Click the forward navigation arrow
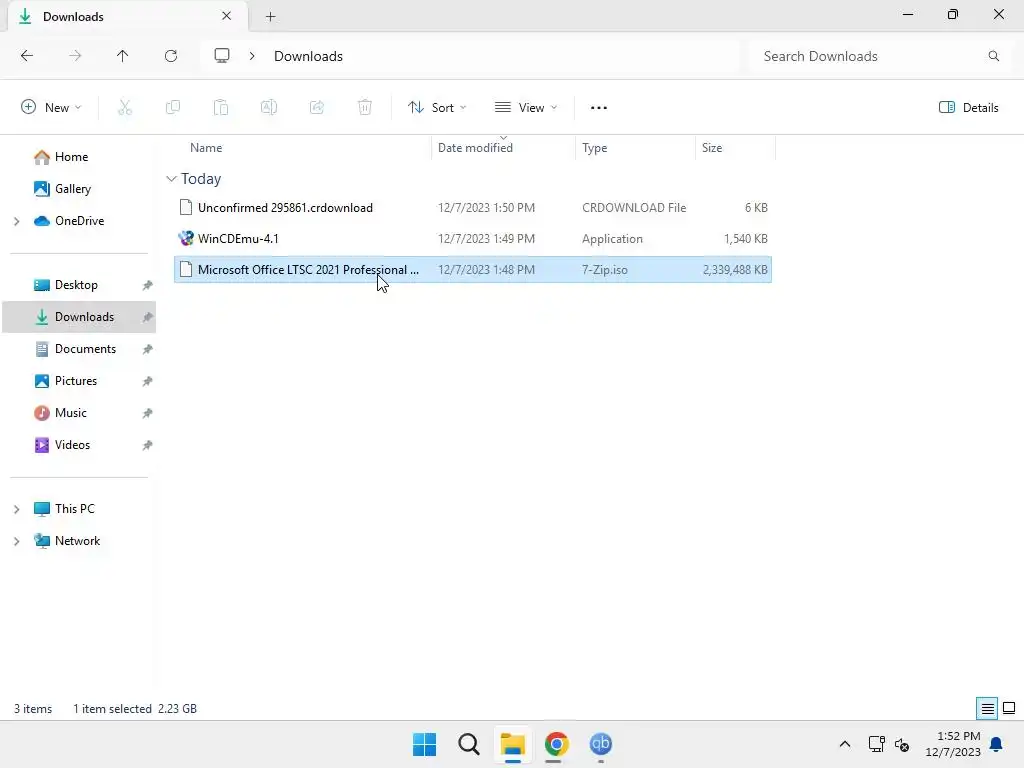The image size is (1024, 768). [x=75, y=56]
